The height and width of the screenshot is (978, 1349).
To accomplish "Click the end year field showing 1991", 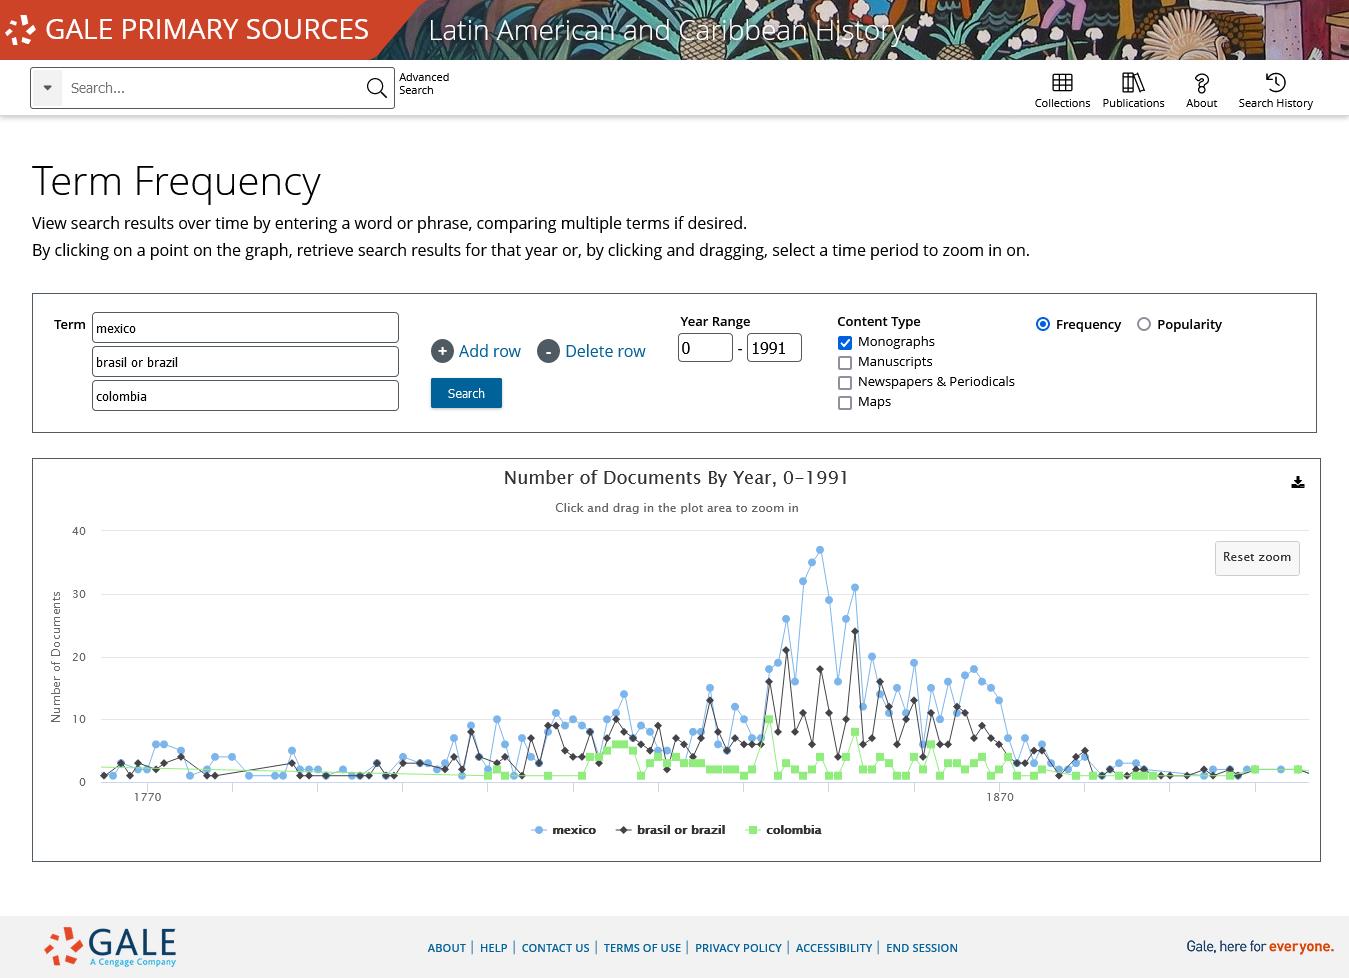I will coord(774,347).
